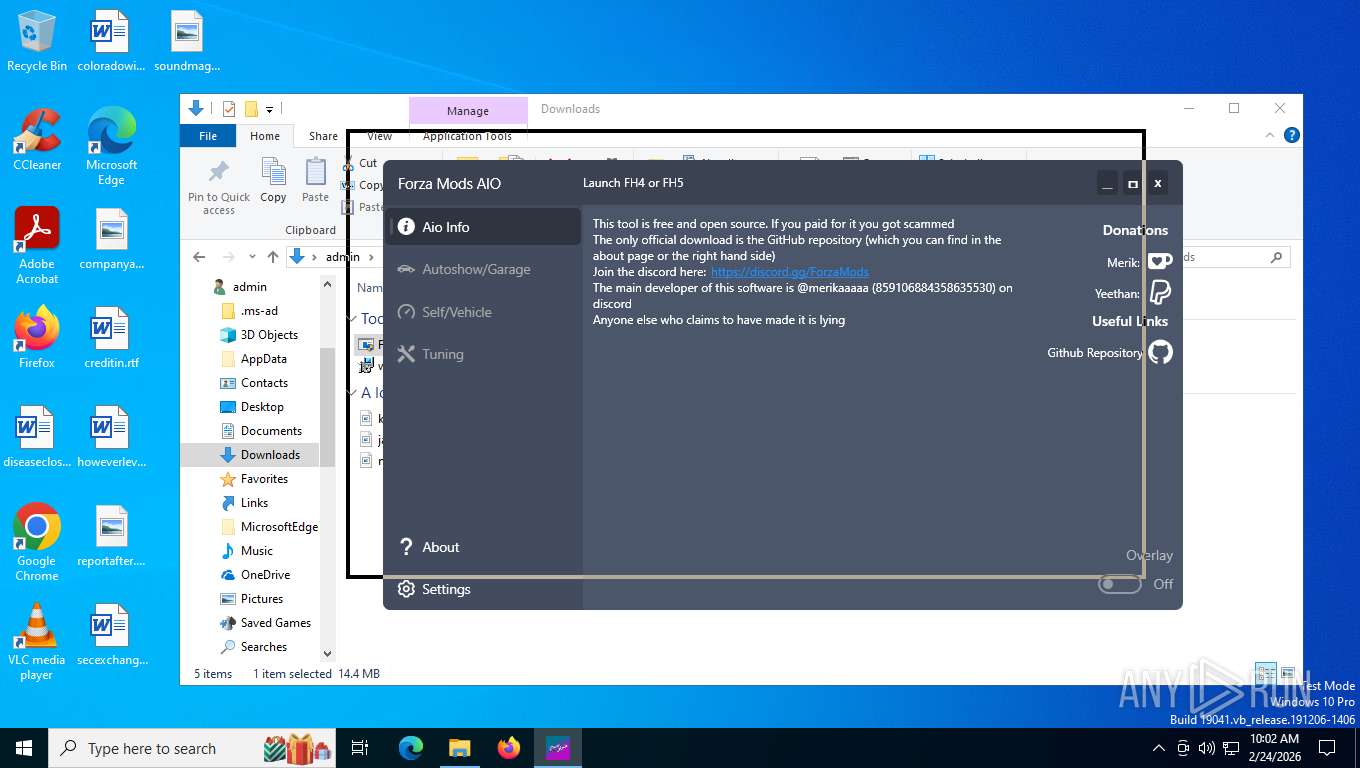Select the creditin.rtf desktop file
The width and height of the screenshot is (1360, 768).
pos(111,339)
